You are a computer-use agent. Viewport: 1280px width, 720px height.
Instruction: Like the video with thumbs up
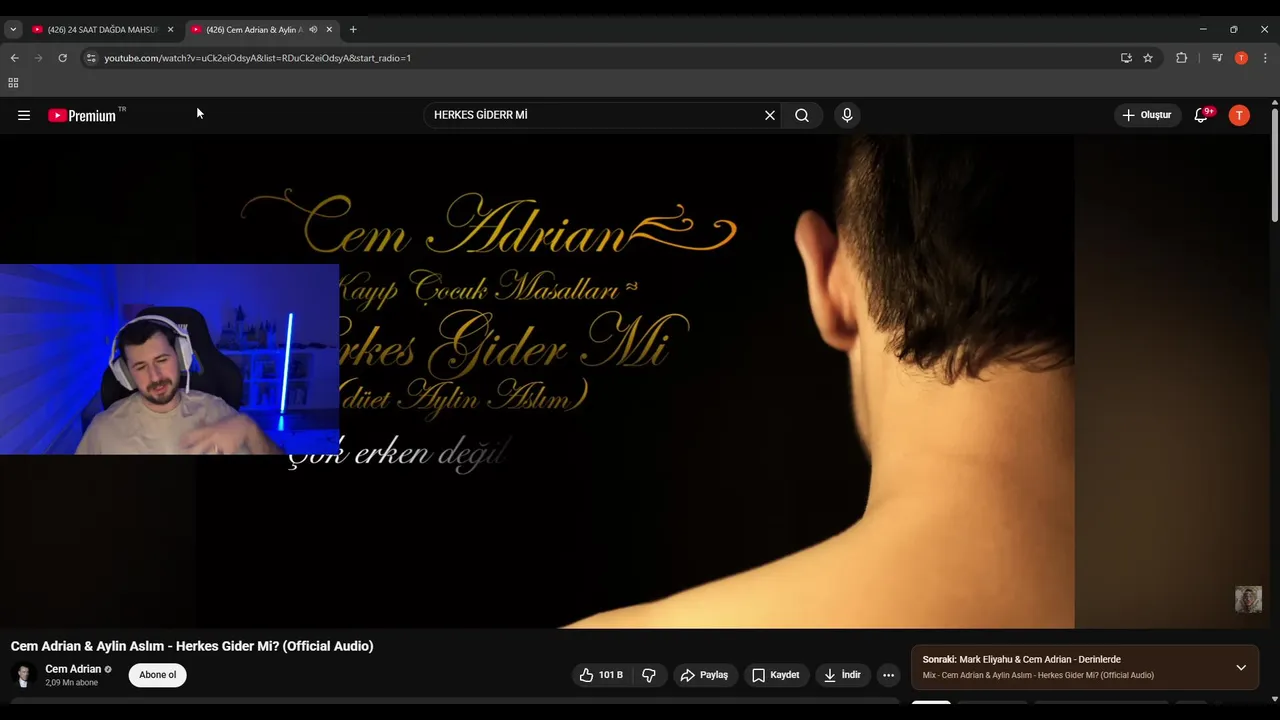(x=601, y=675)
